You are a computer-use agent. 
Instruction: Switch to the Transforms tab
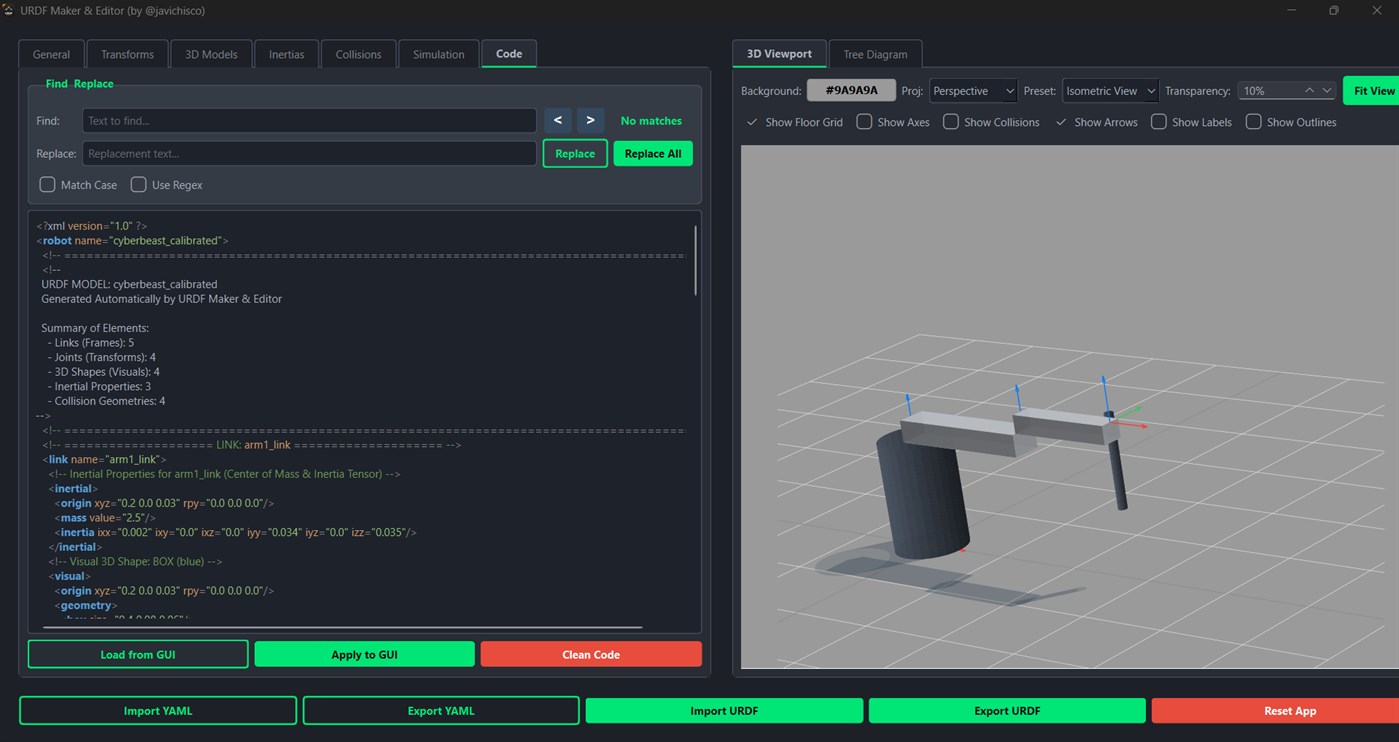(x=127, y=54)
